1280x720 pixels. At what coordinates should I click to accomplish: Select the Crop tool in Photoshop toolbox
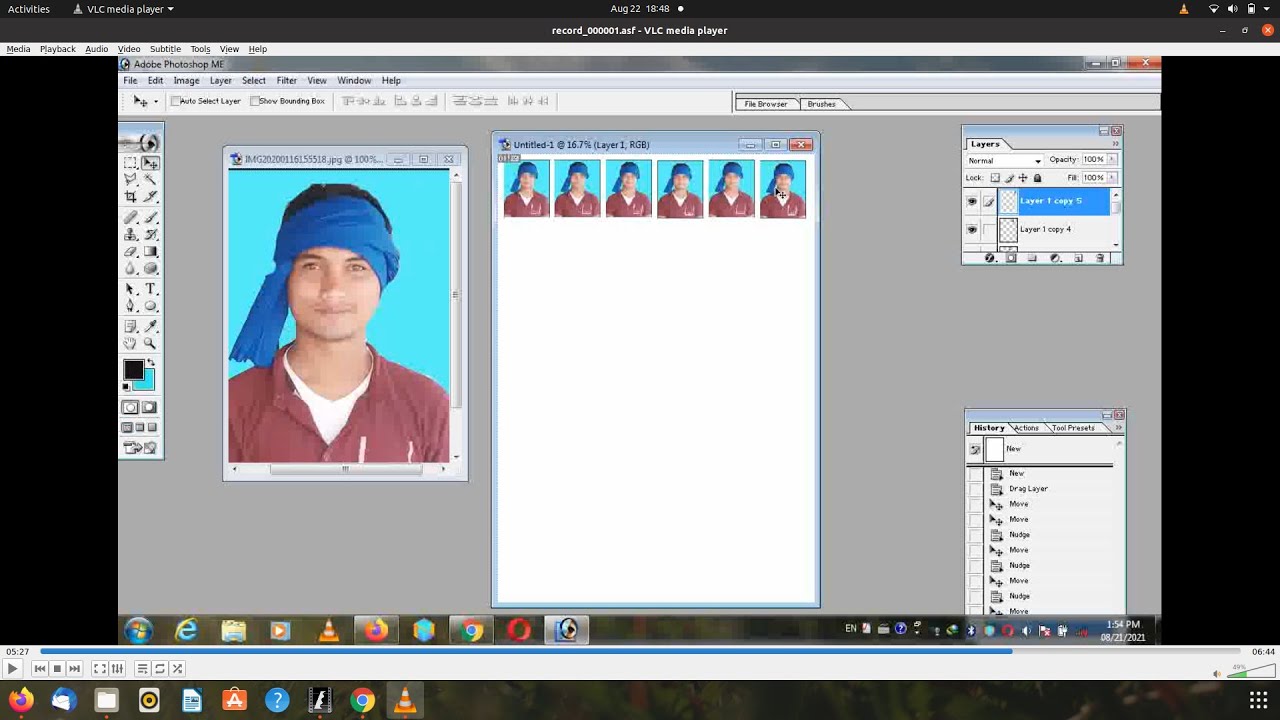point(130,197)
